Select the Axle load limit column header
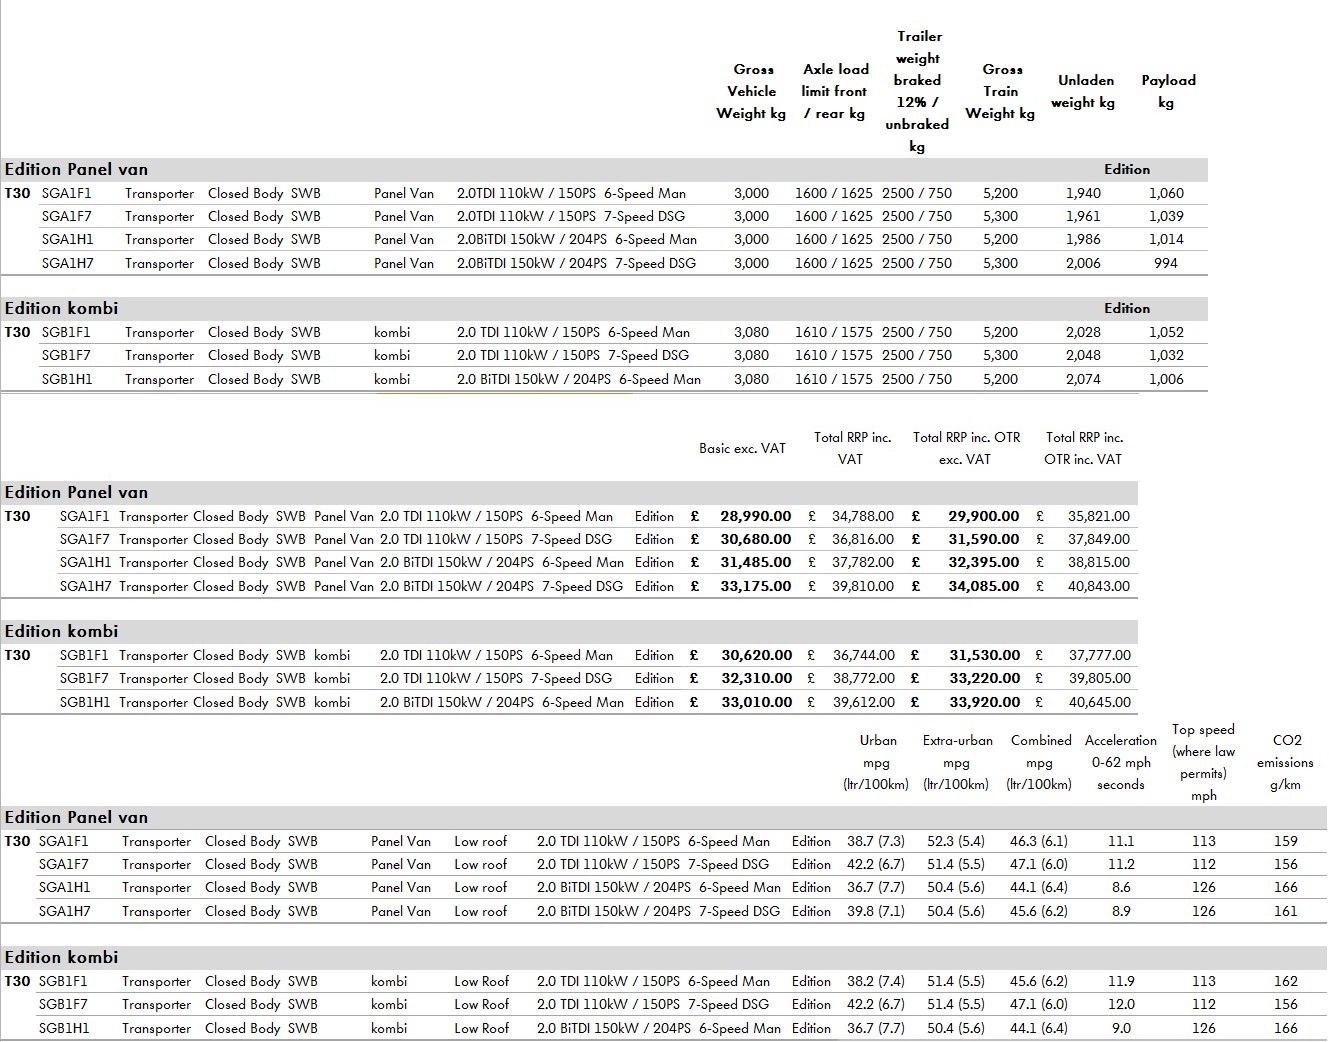 (835, 91)
